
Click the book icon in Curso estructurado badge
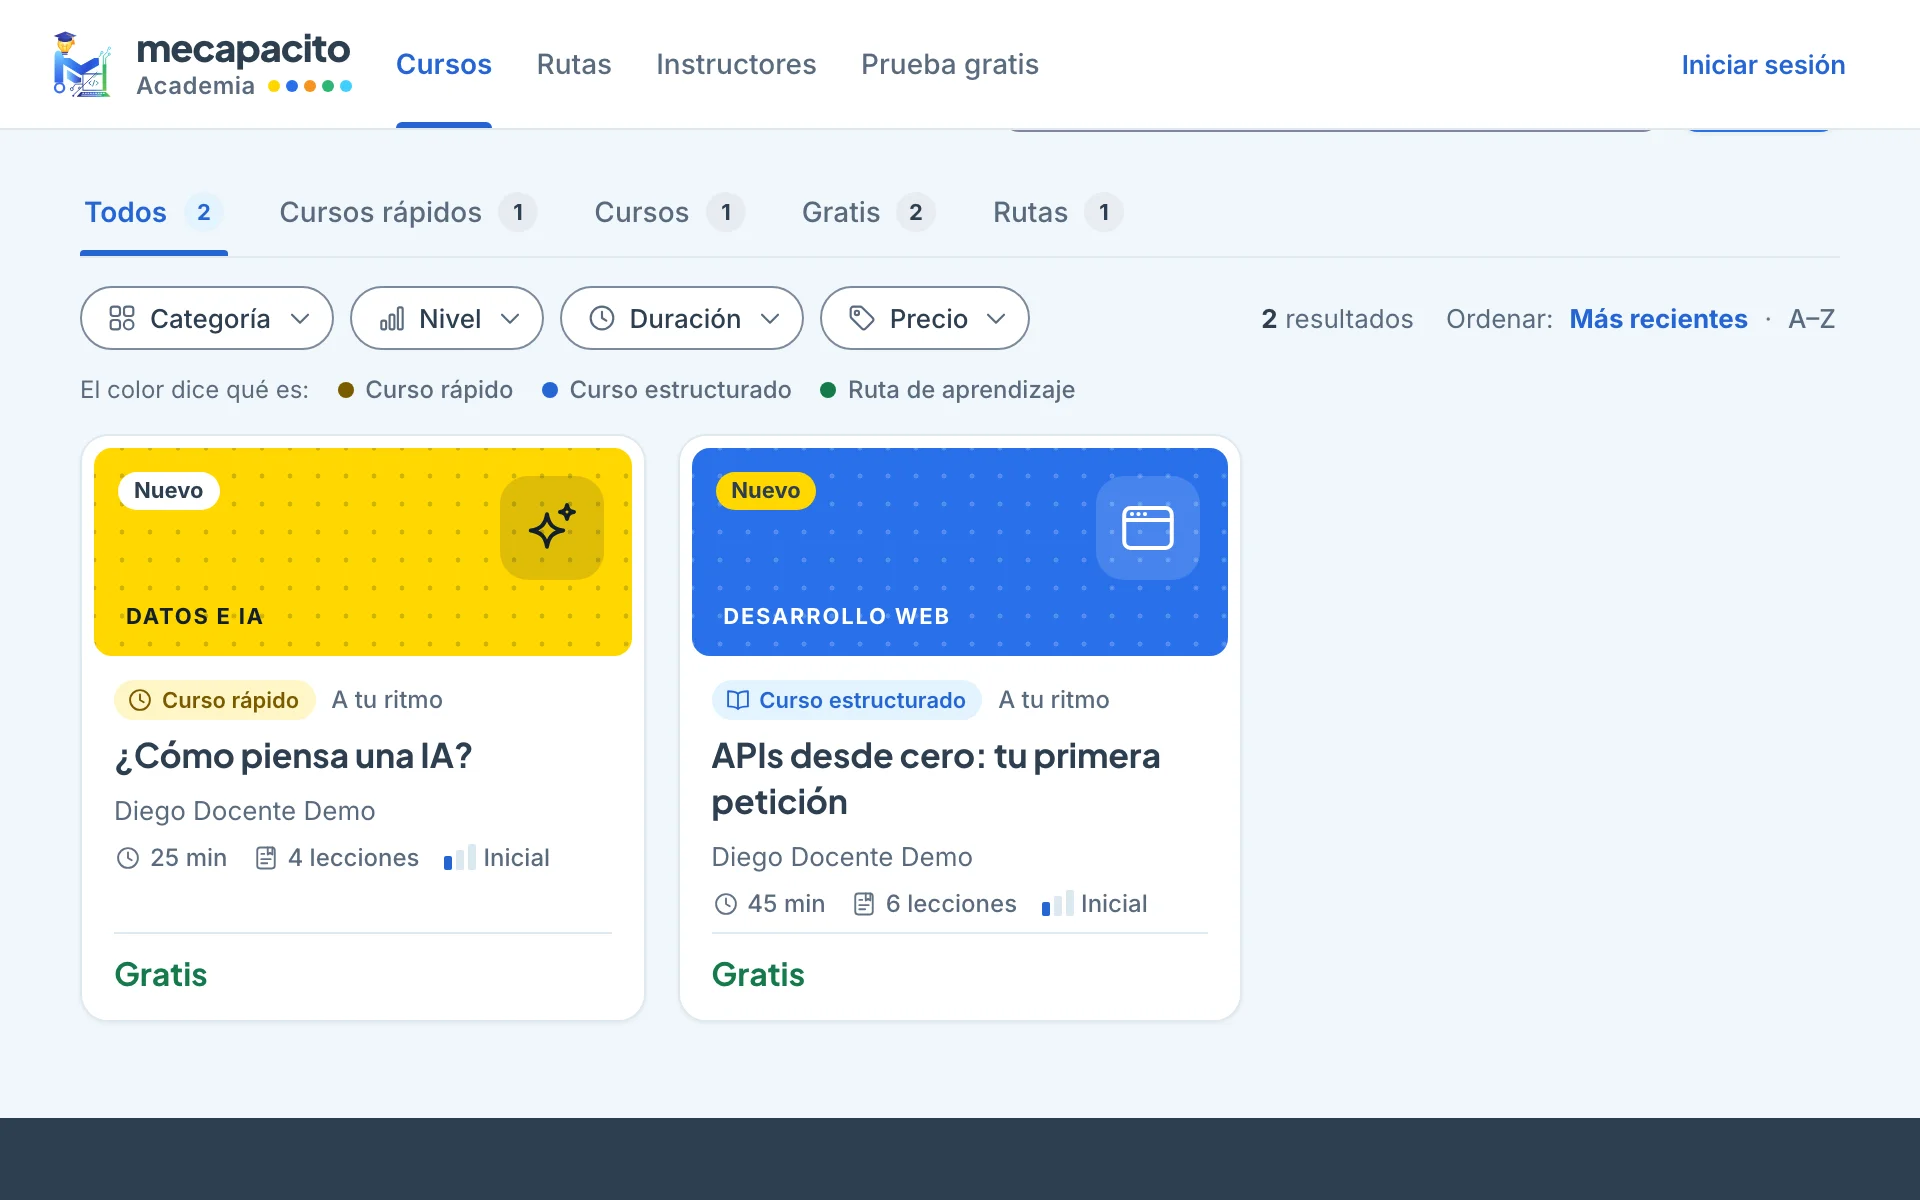point(738,700)
